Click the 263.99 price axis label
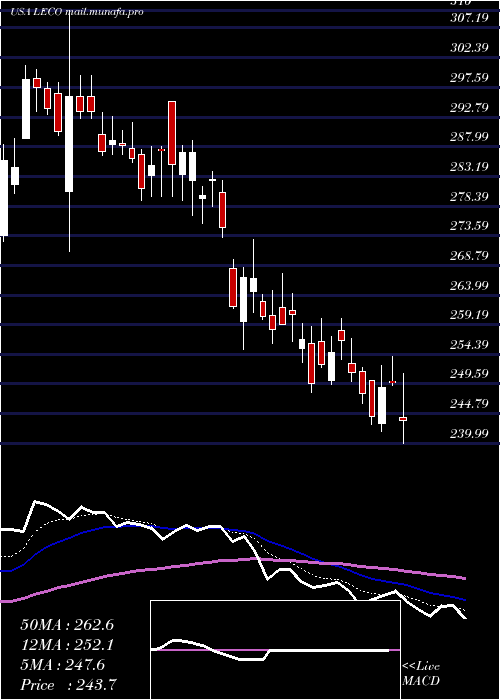 pos(469,285)
